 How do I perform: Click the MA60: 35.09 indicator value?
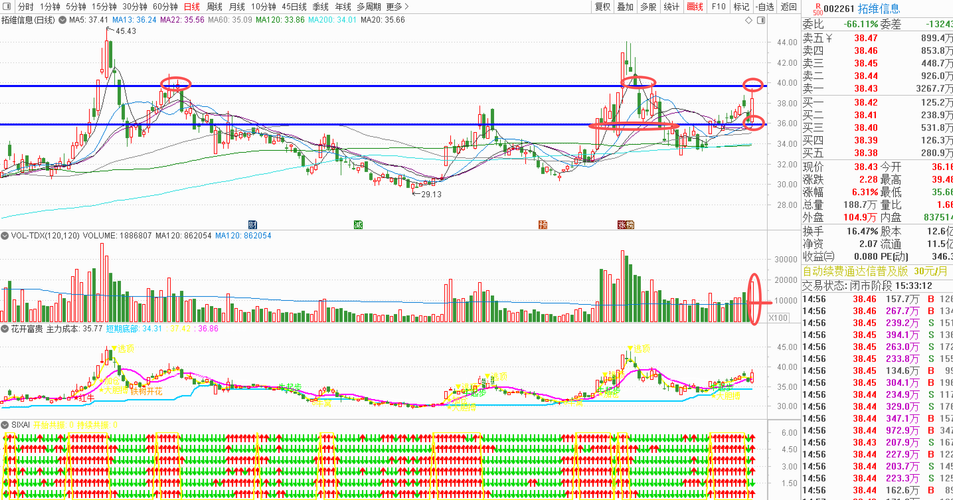230,20
